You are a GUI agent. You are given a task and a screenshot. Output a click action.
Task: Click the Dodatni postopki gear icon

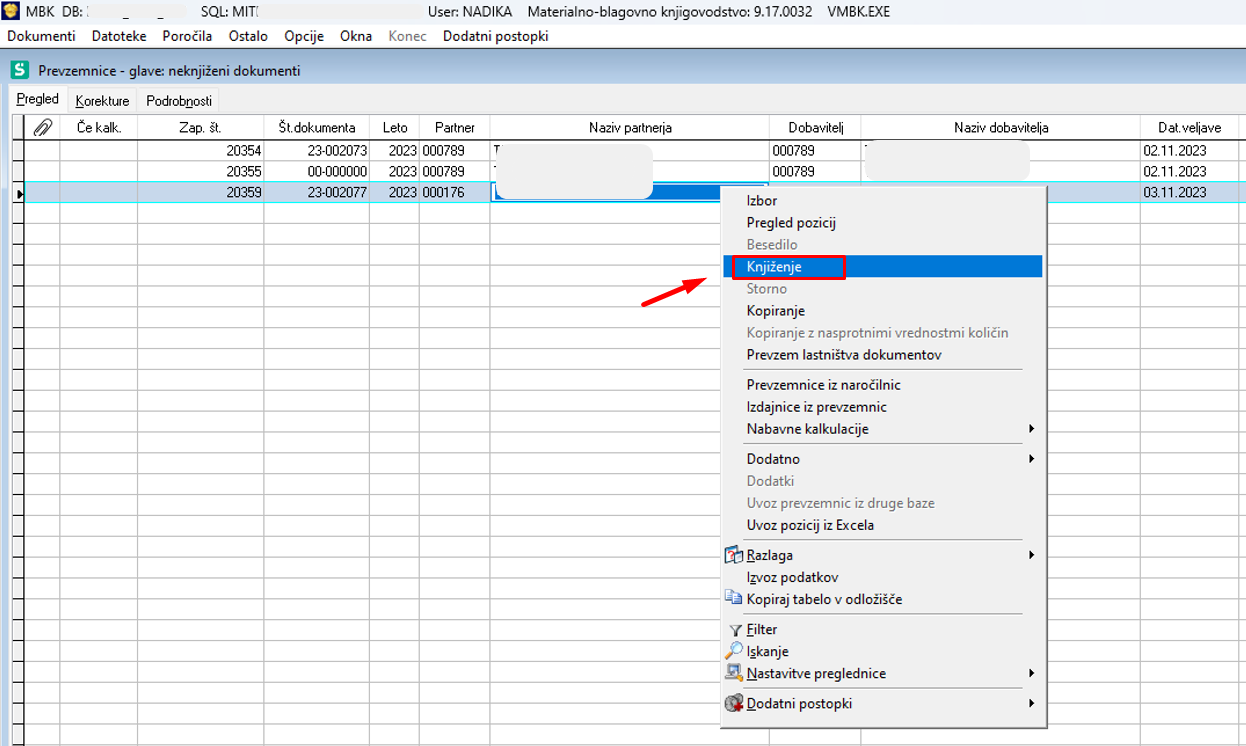tap(734, 703)
